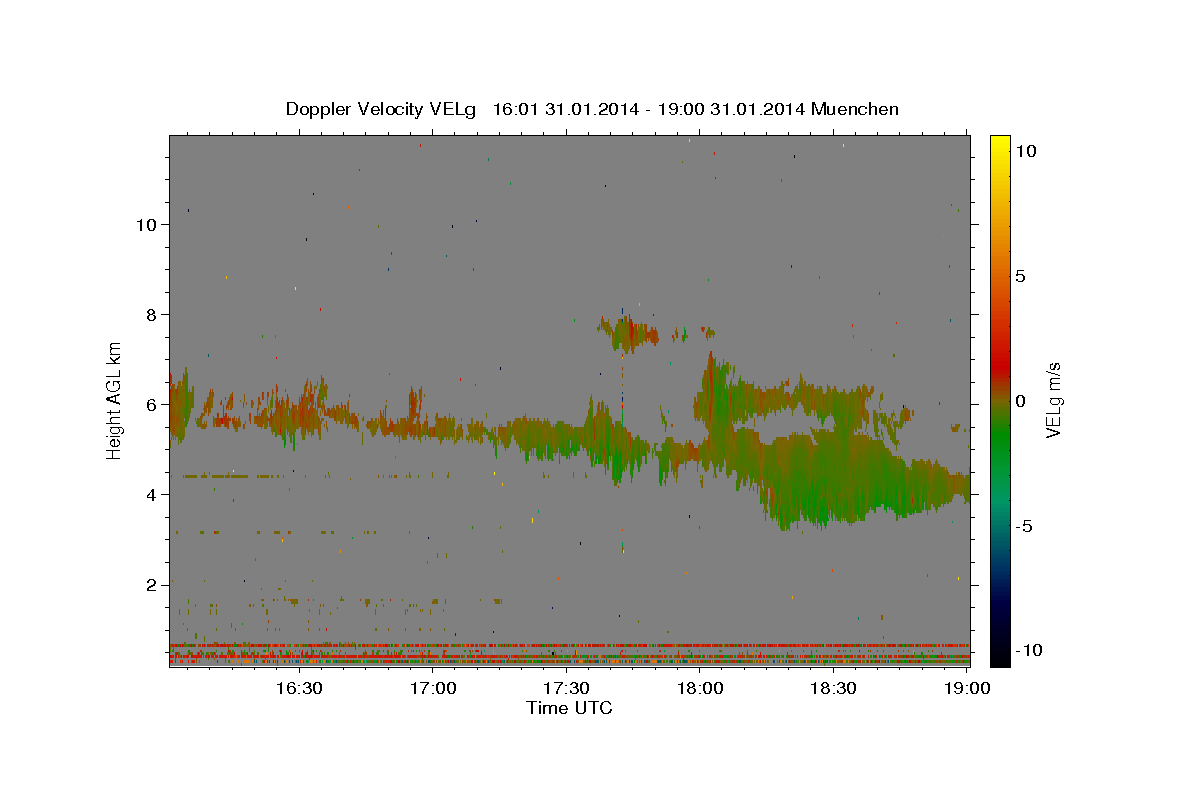The image size is (1200, 800).
Task: Click the 18:00 time tick label
Action: coord(701,688)
